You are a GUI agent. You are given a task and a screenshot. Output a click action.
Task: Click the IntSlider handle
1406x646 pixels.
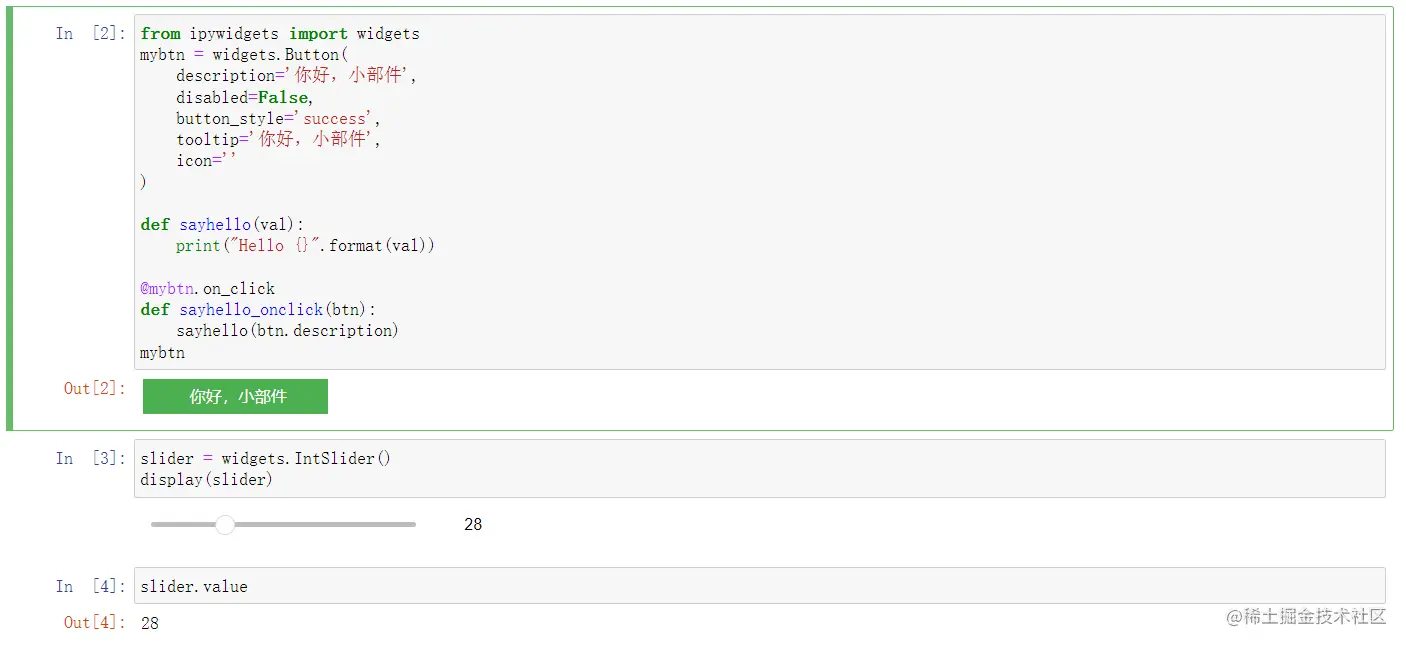[224, 523]
